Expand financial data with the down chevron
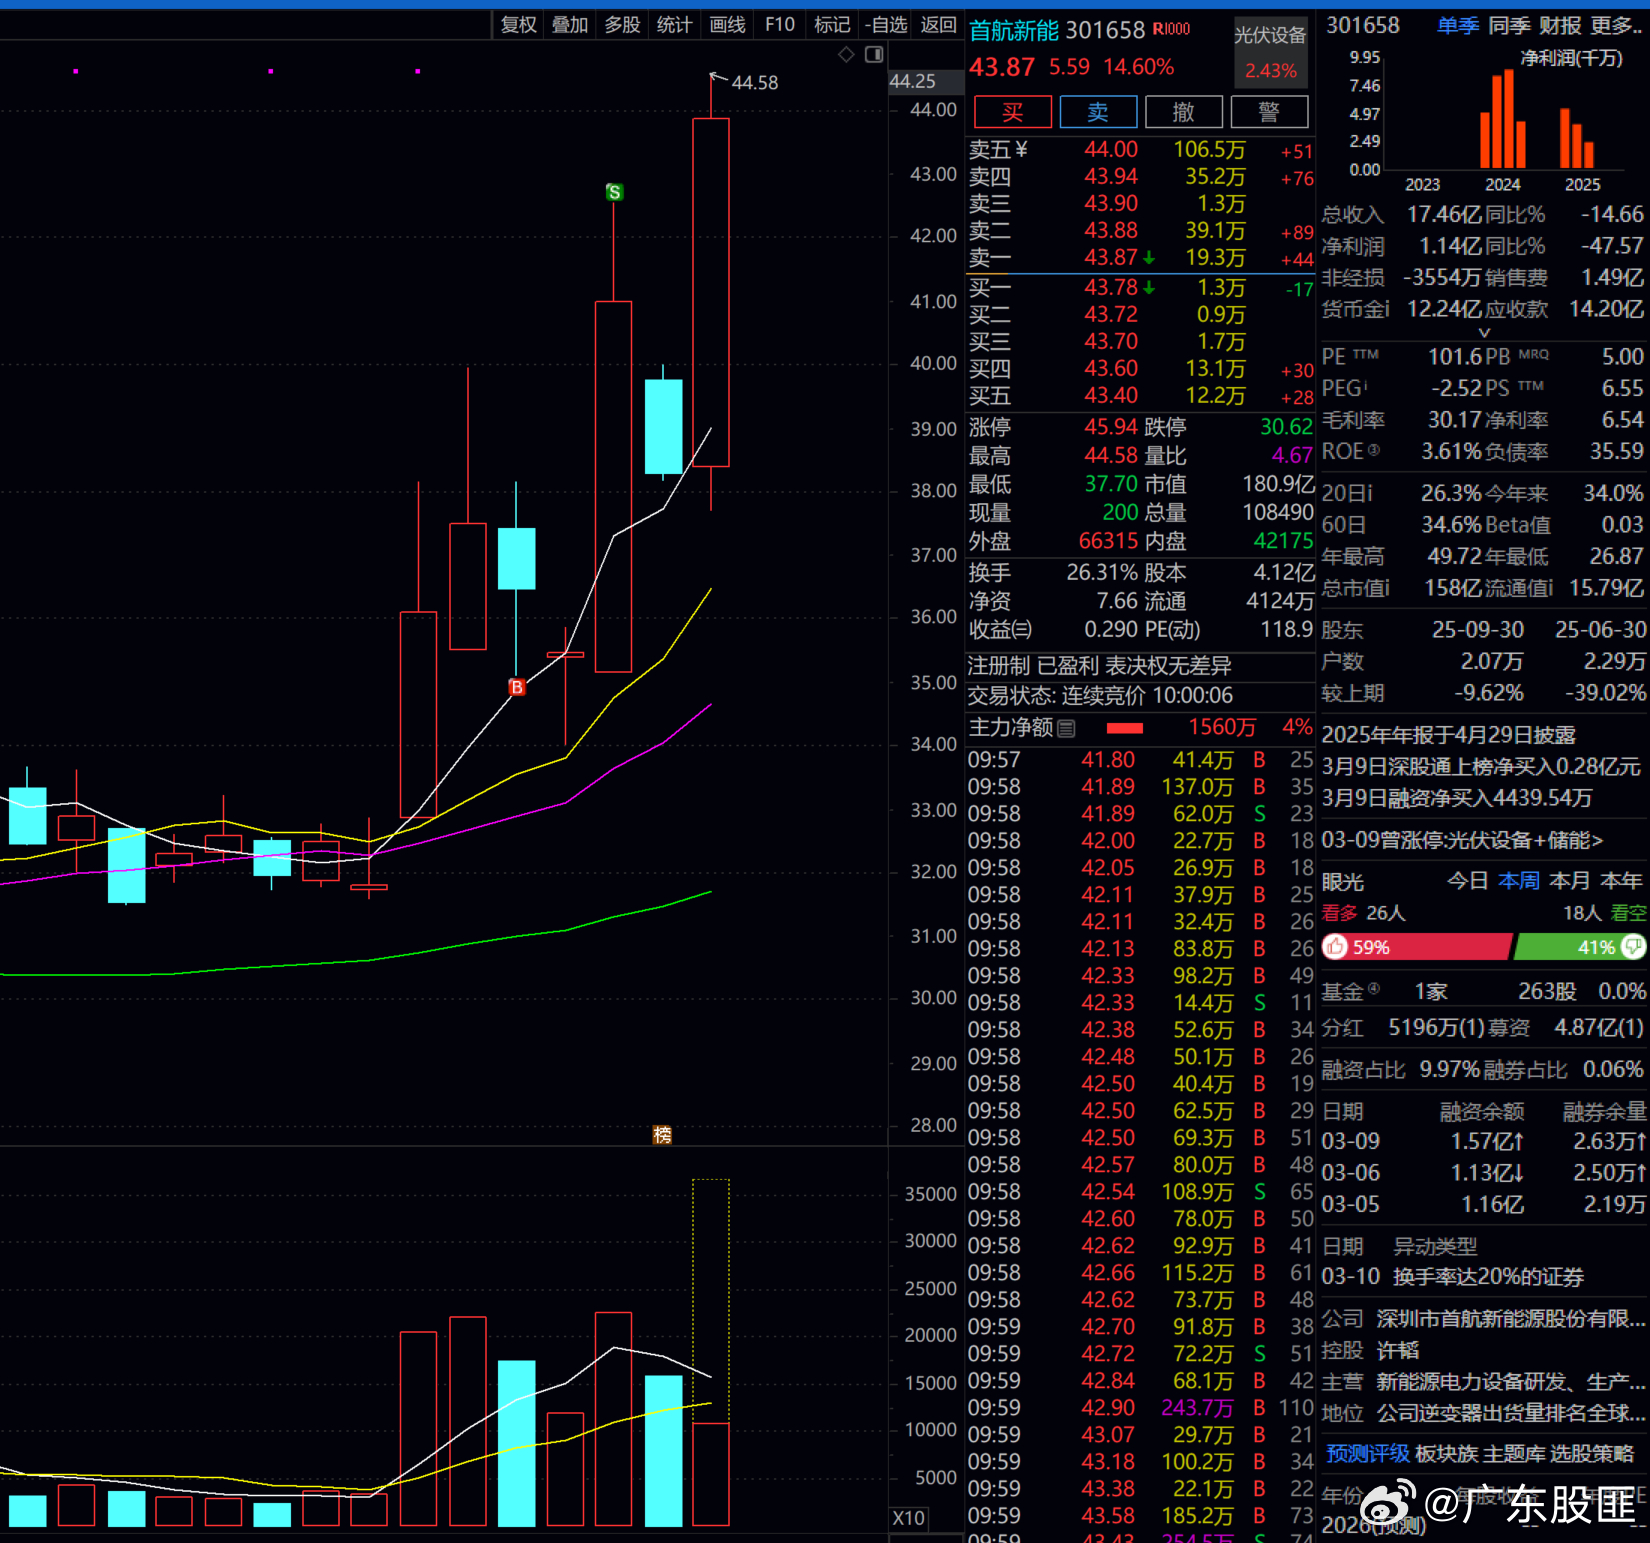The height and width of the screenshot is (1543, 1650). coord(1484,333)
